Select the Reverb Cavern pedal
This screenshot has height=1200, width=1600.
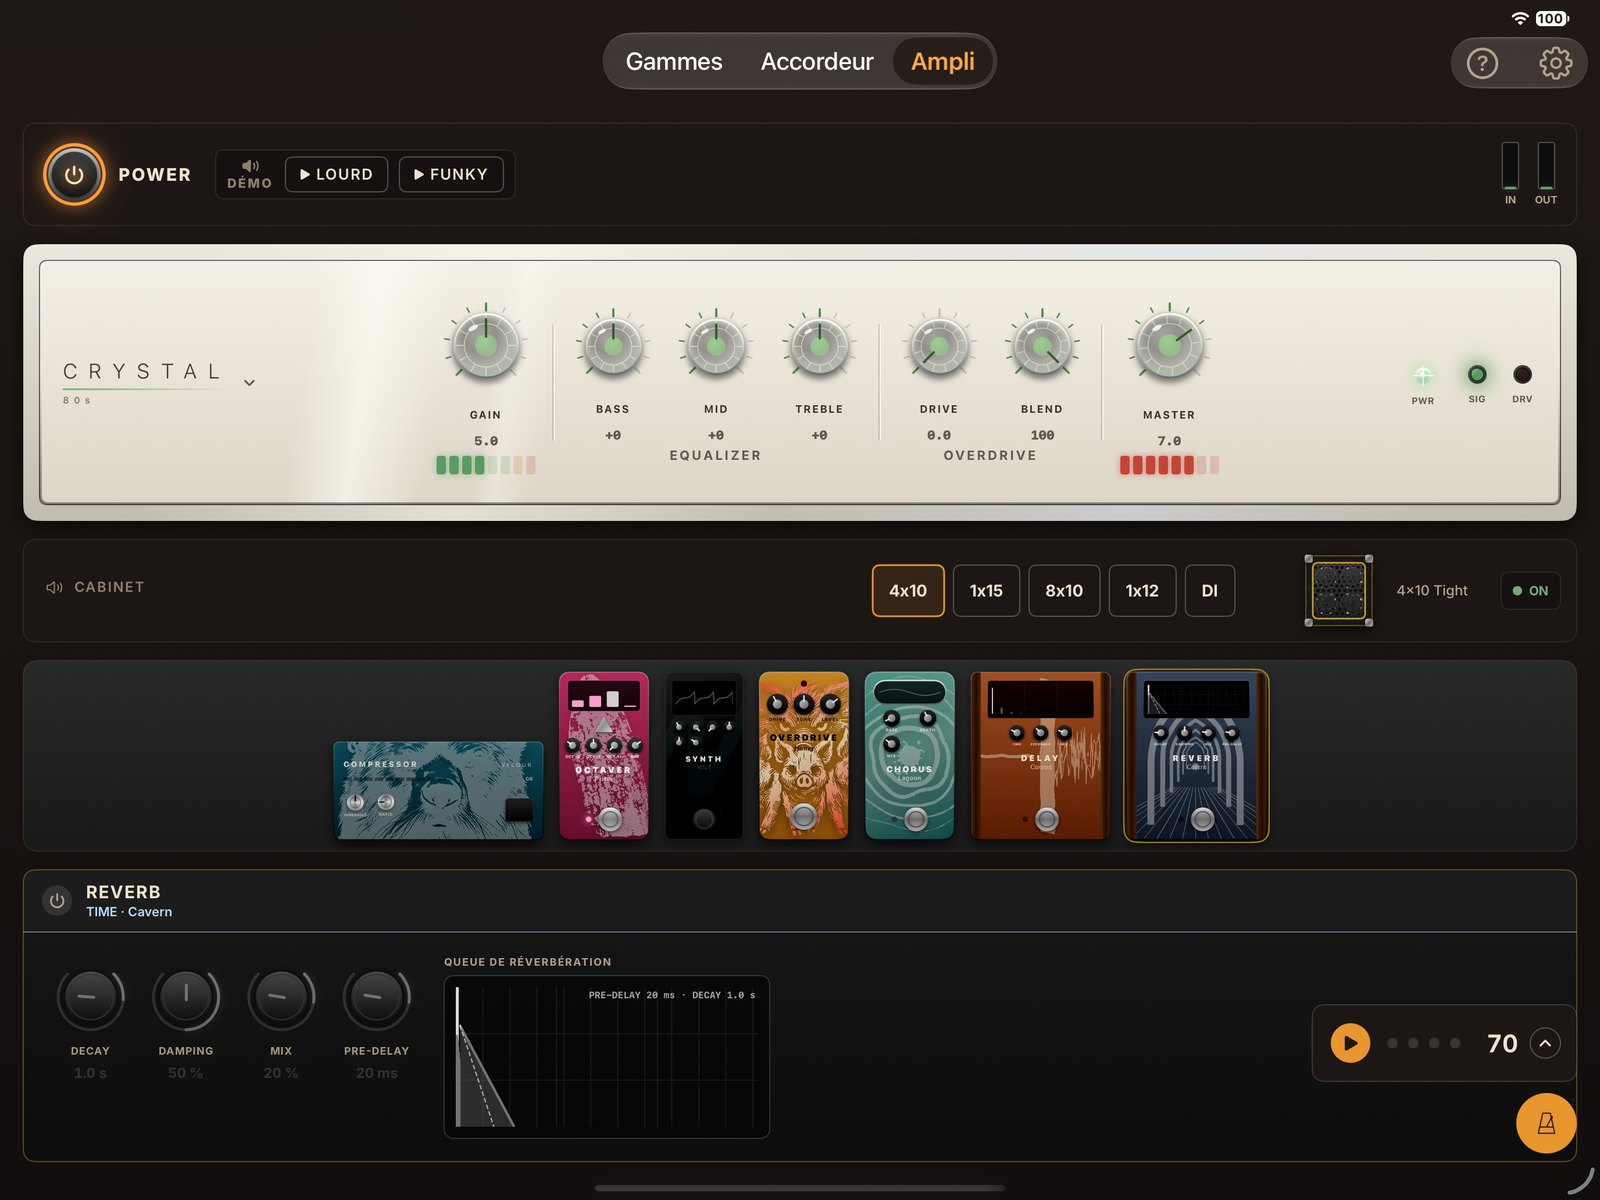tap(1197, 756)
